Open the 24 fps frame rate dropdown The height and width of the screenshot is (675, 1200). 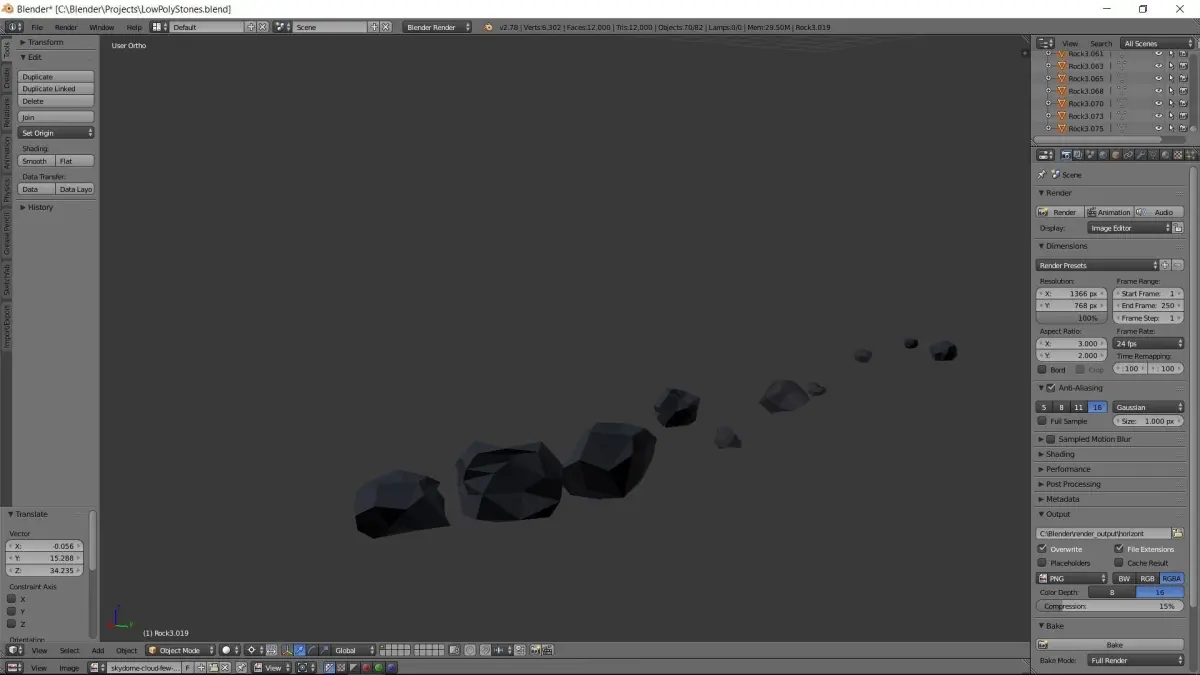(x=1148, y=343)
